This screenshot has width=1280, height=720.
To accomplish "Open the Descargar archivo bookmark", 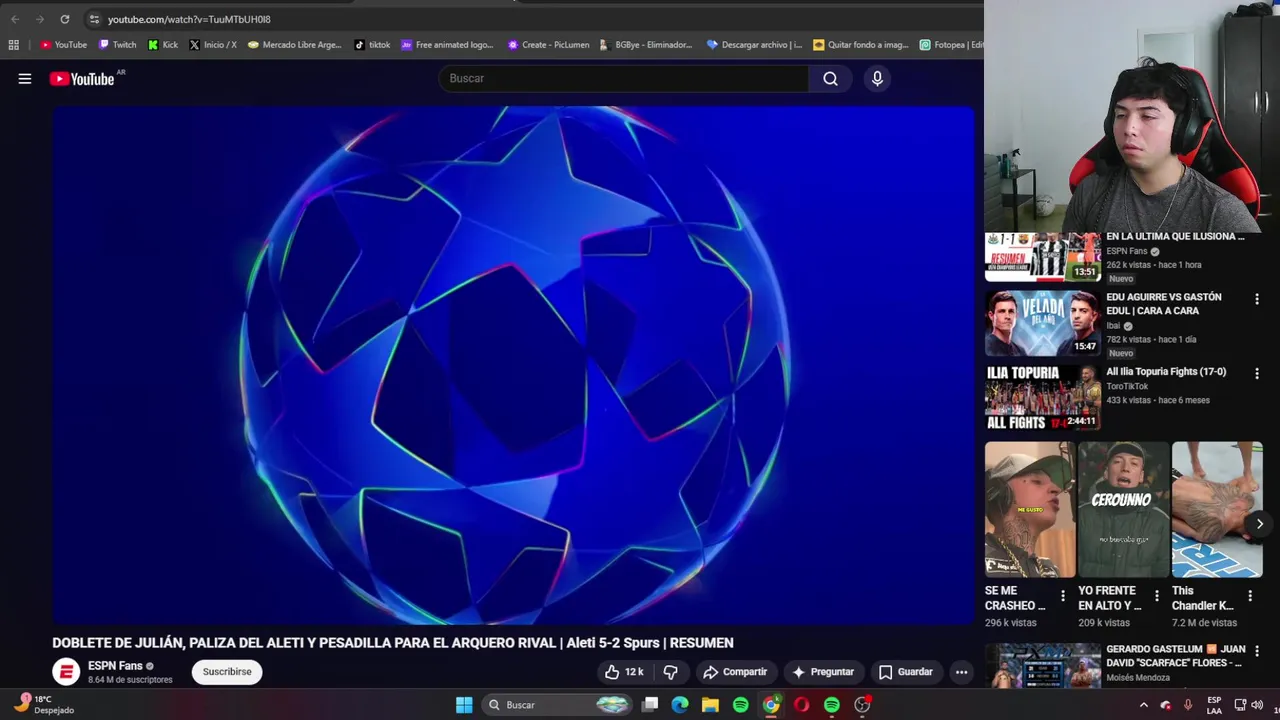I will coord(754,45).
